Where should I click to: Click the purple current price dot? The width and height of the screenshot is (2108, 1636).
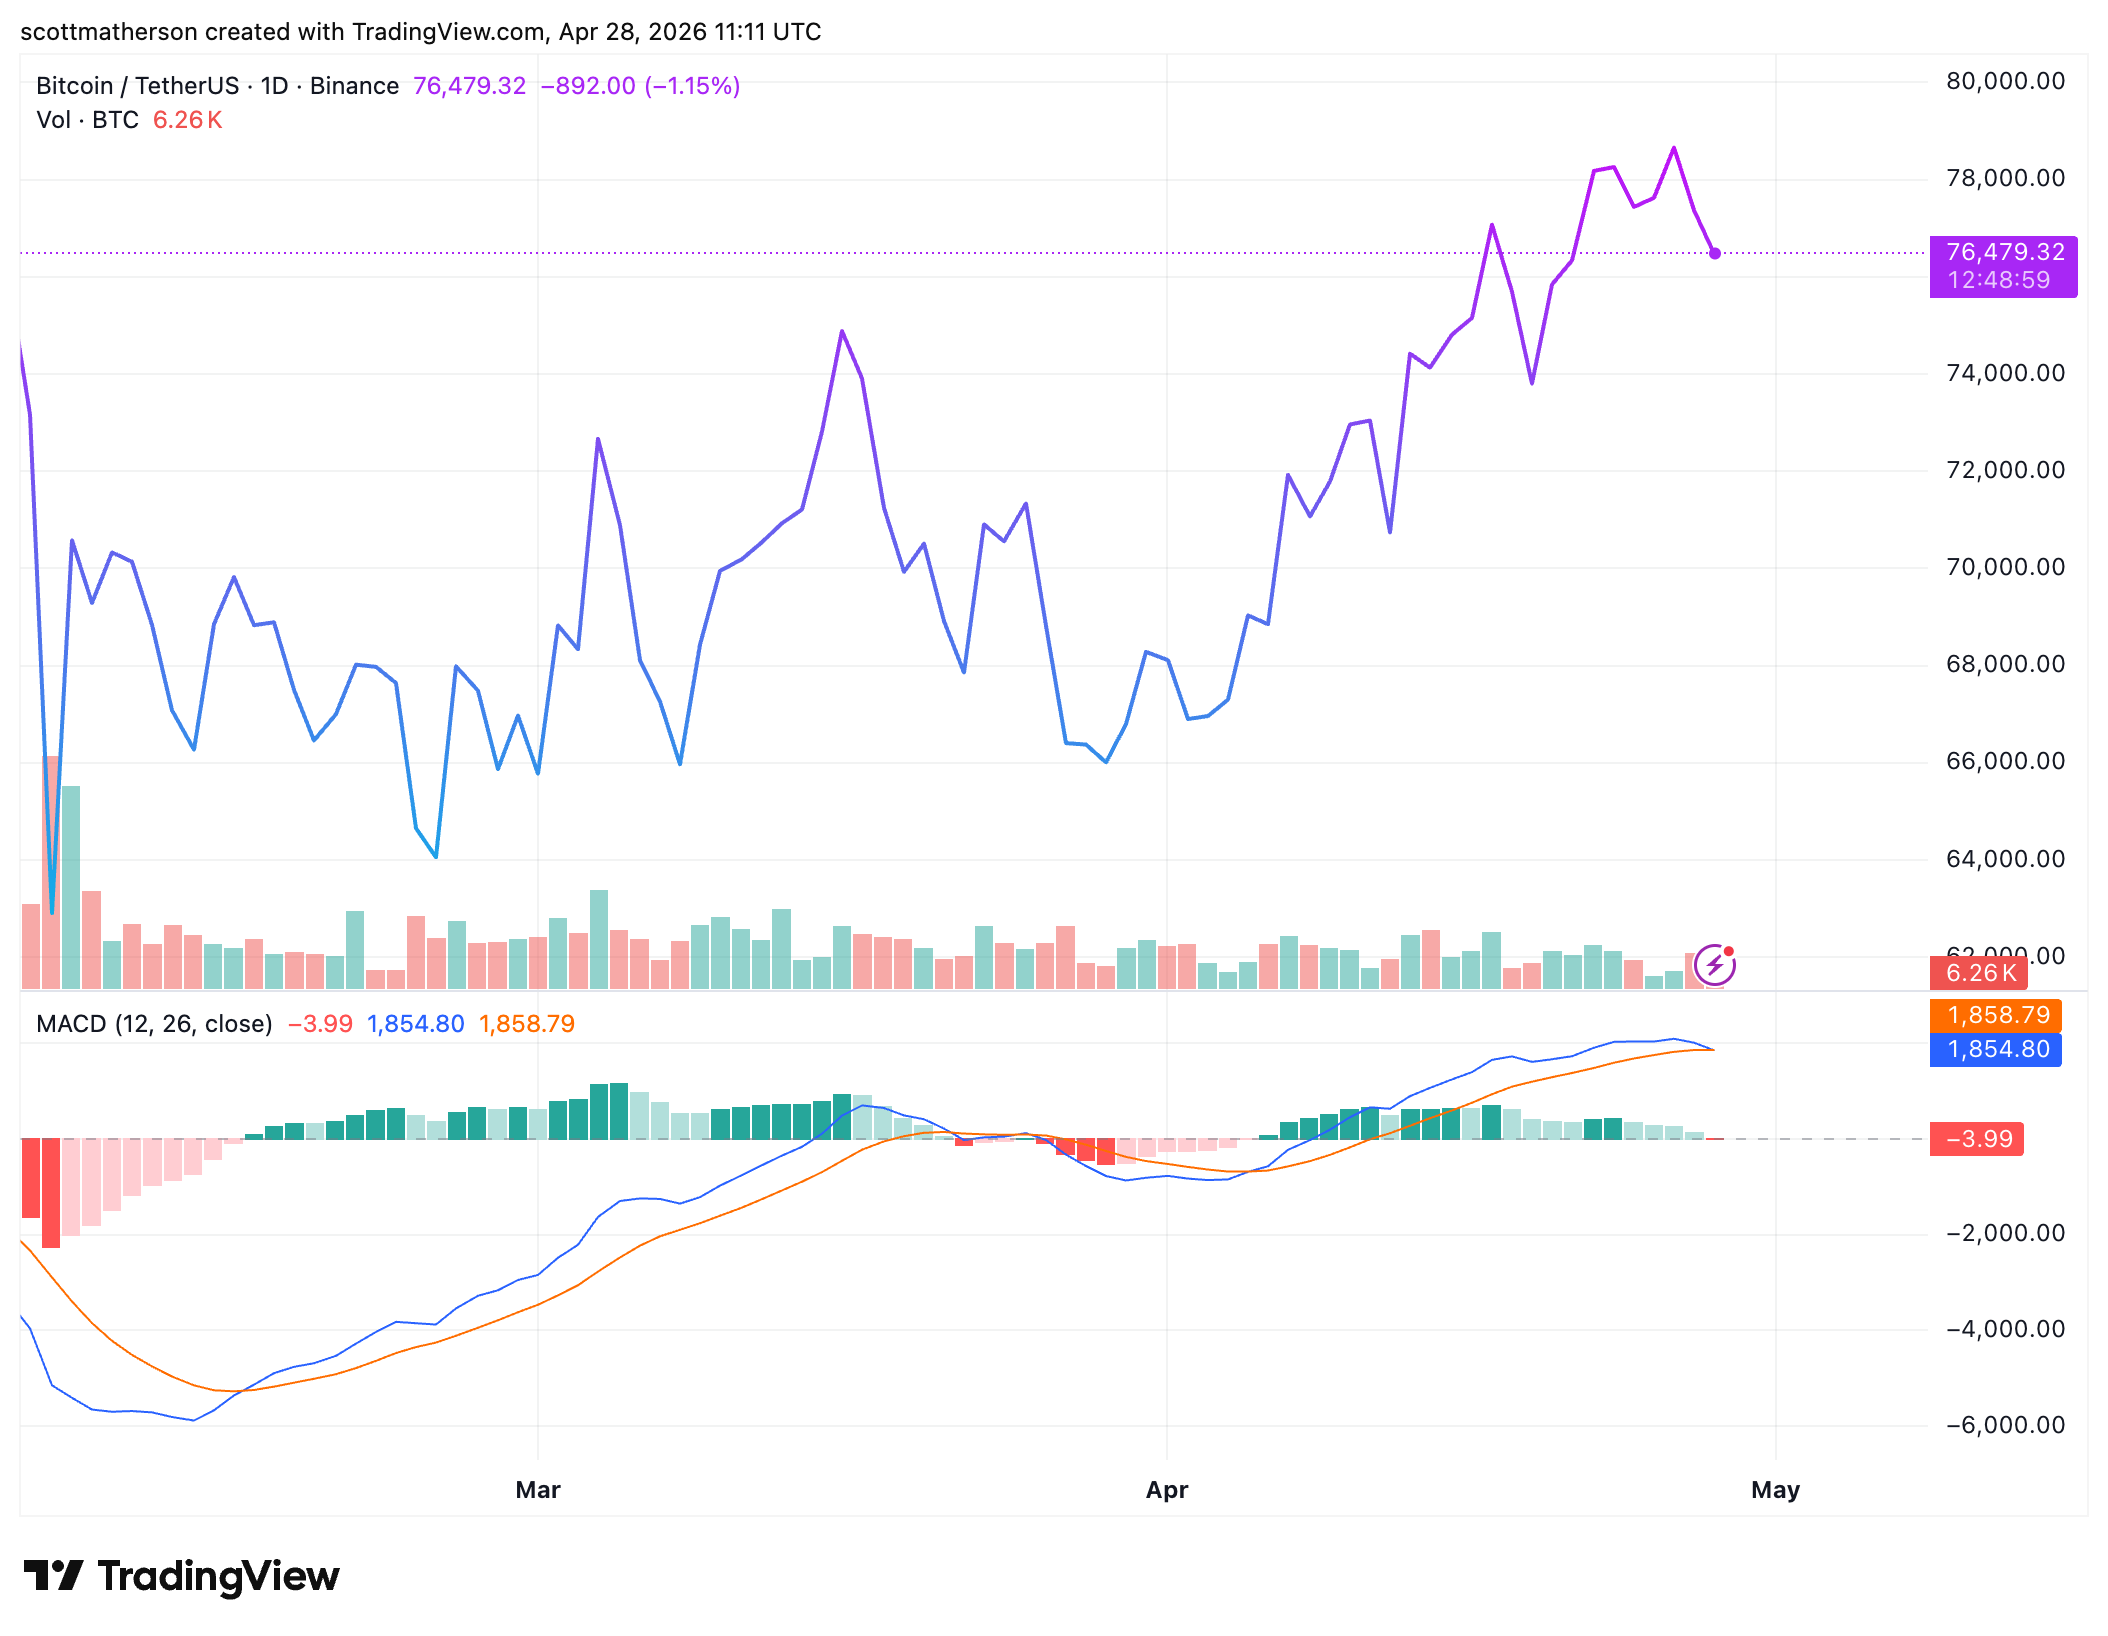coord(1715,254)
